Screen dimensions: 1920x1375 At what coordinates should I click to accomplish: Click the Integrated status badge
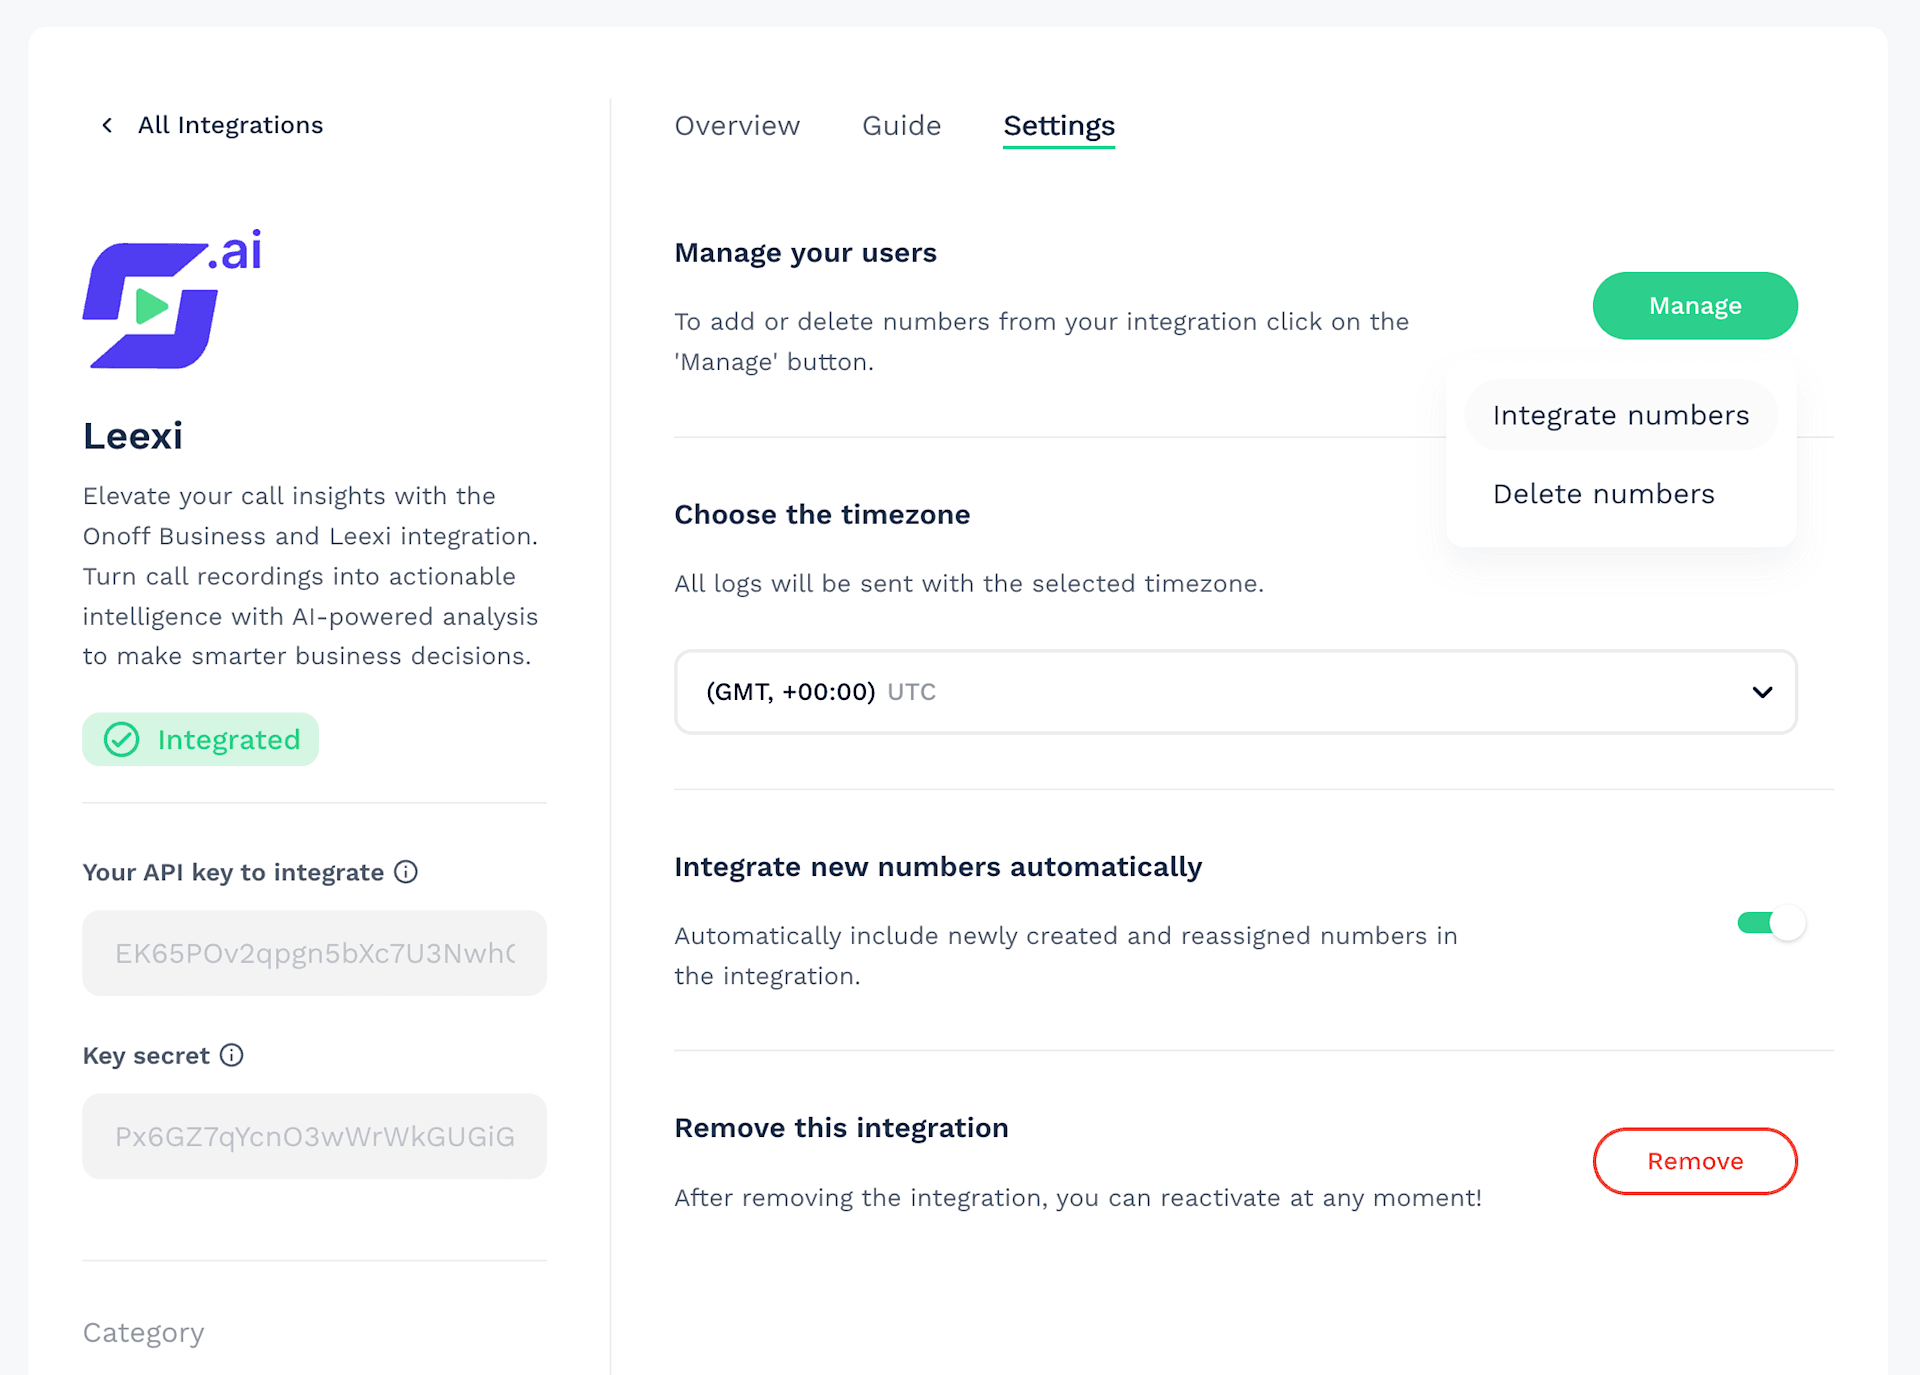pyautogui.click(x=200, y=740)
